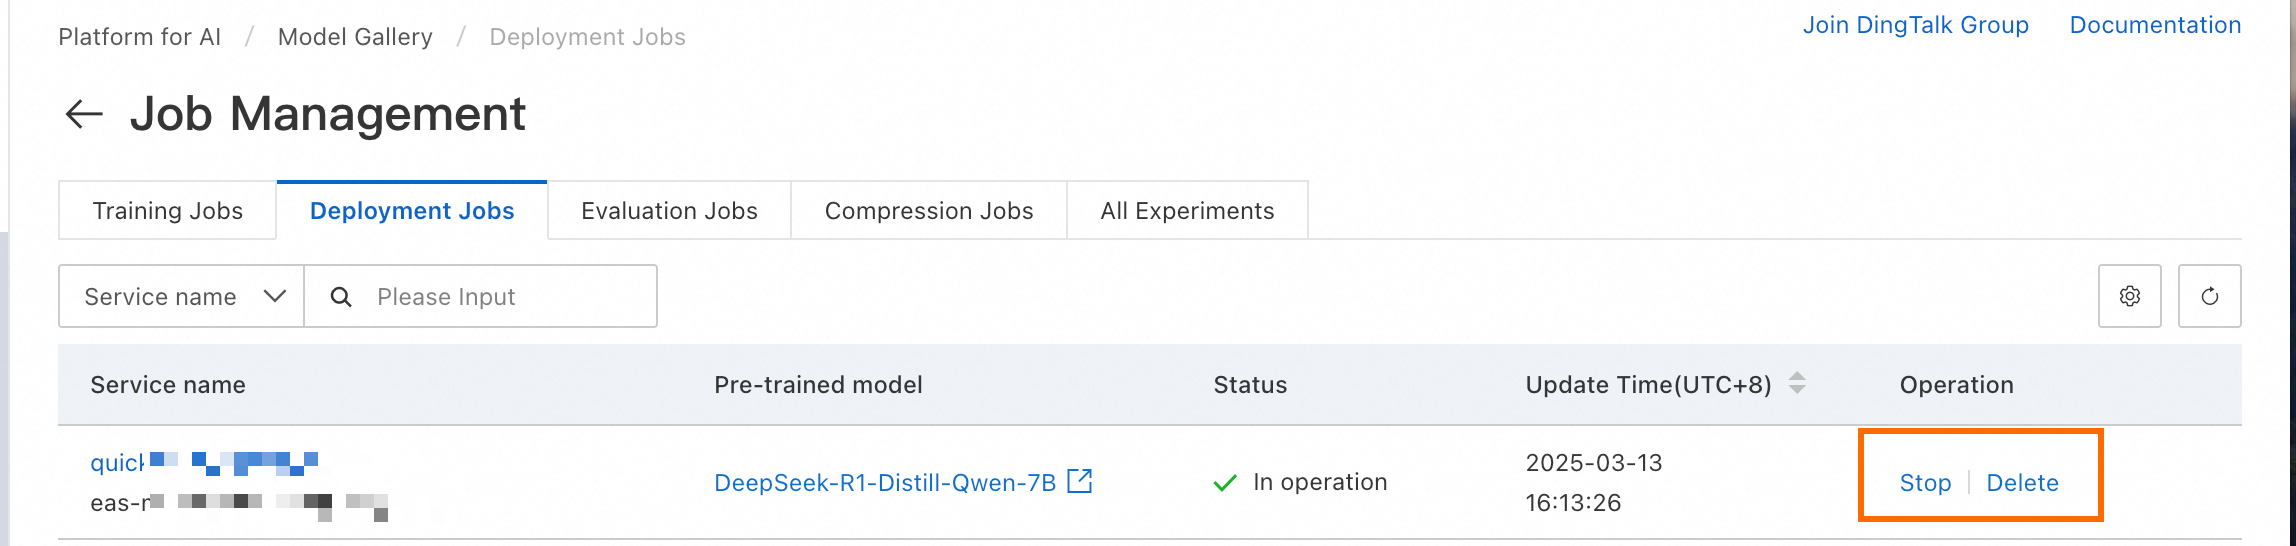Delete the deployment service
Screen dimensions: 2296x546
(x=2022, y=483)
